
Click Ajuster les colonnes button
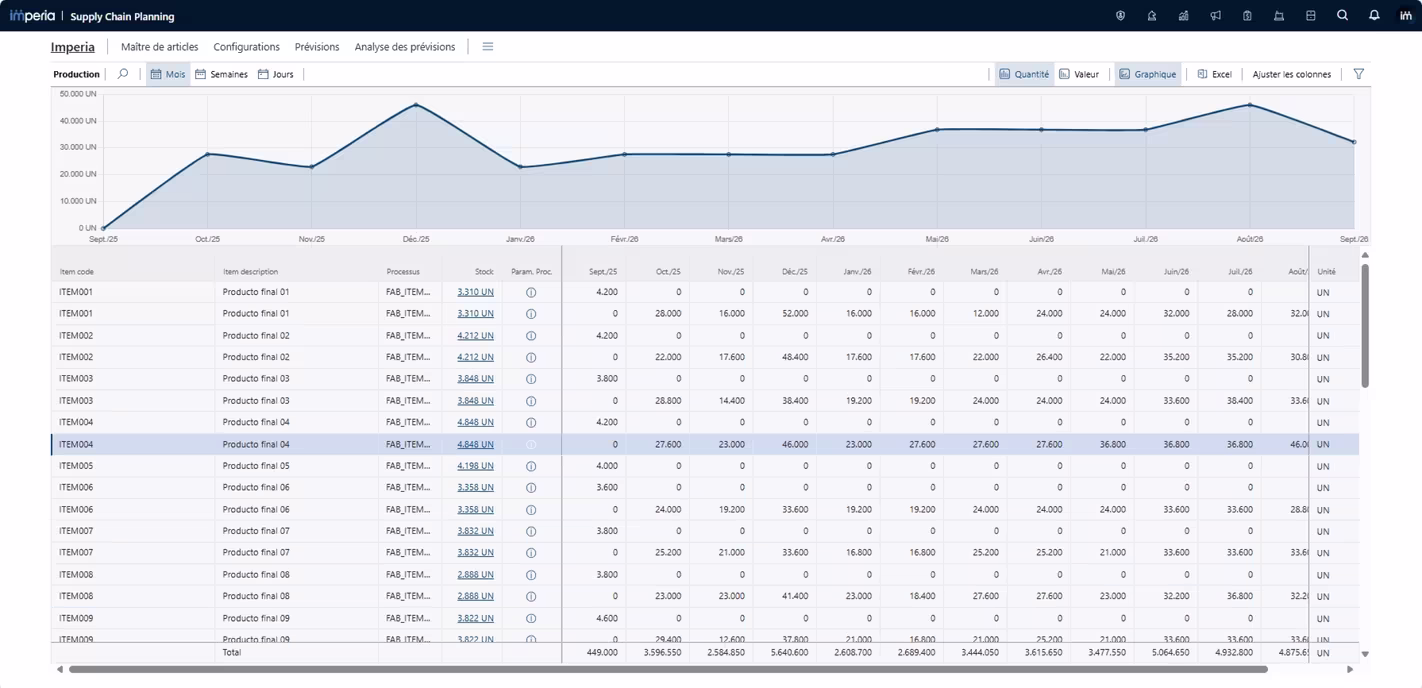point(1291,74)
